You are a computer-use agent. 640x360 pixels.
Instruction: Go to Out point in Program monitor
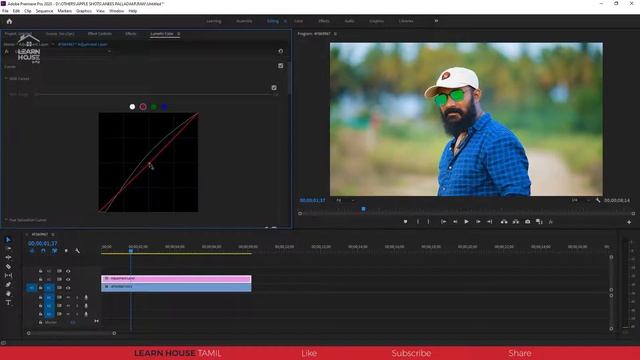tap(489, 222)
